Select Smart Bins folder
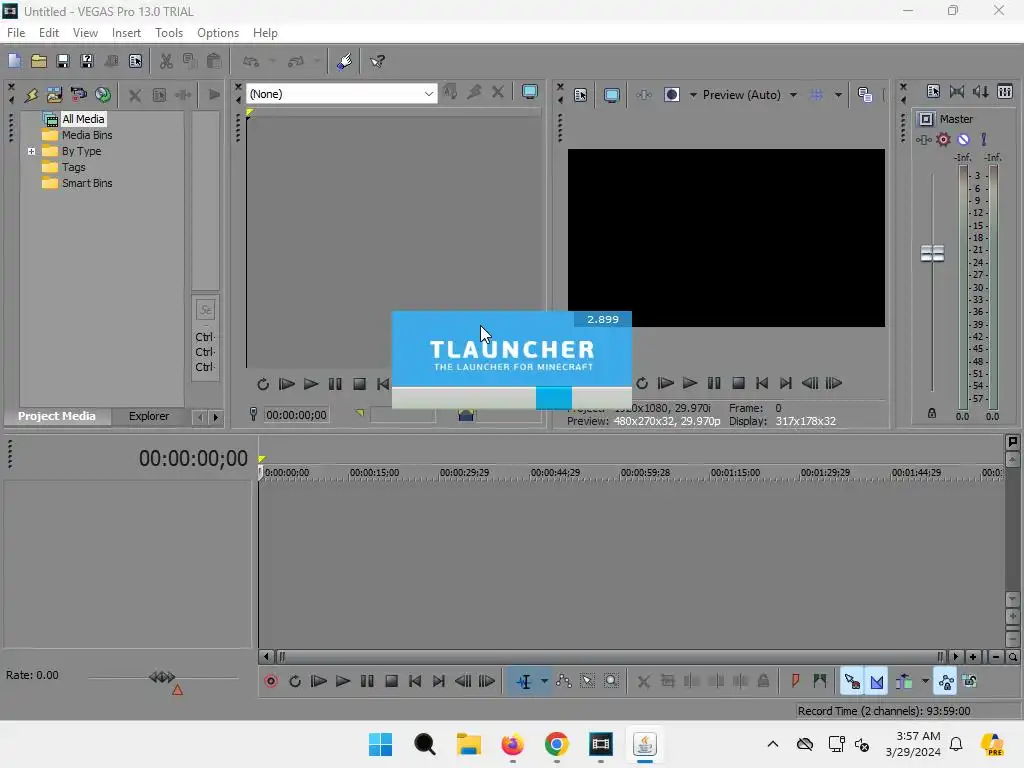This screenshot has width=1024, height=768. click(87, 184)
